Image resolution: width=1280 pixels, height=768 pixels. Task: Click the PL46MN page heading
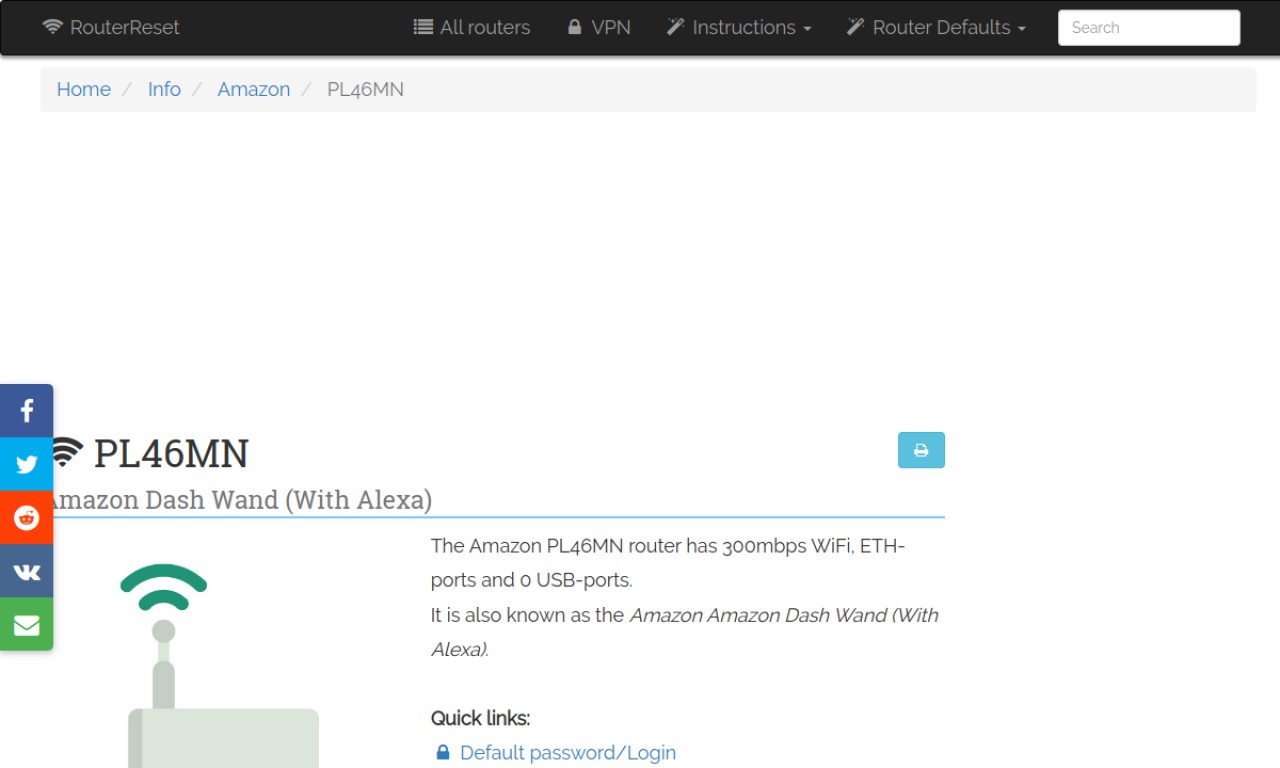pos(171,454)
